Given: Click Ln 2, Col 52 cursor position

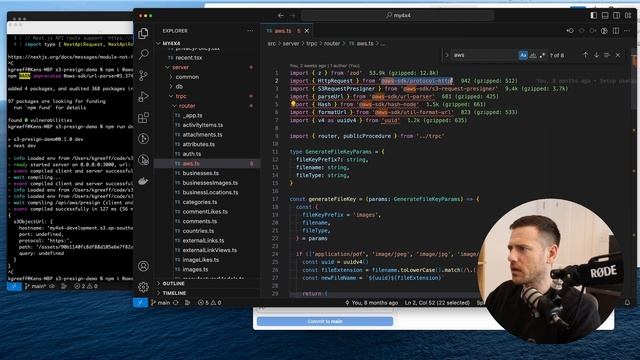Looking at the screenshot, I should tap(437, 302).
